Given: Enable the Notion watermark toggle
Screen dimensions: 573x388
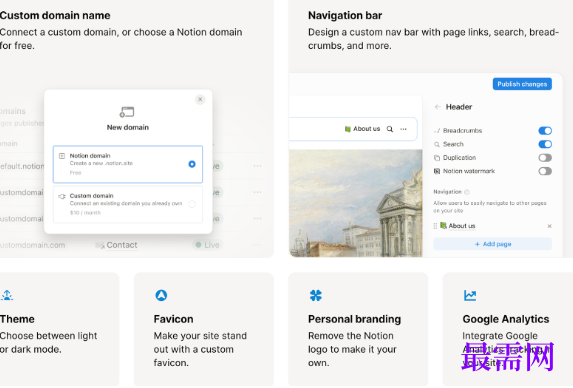Looking at the screenshot, I should point(545,171).
